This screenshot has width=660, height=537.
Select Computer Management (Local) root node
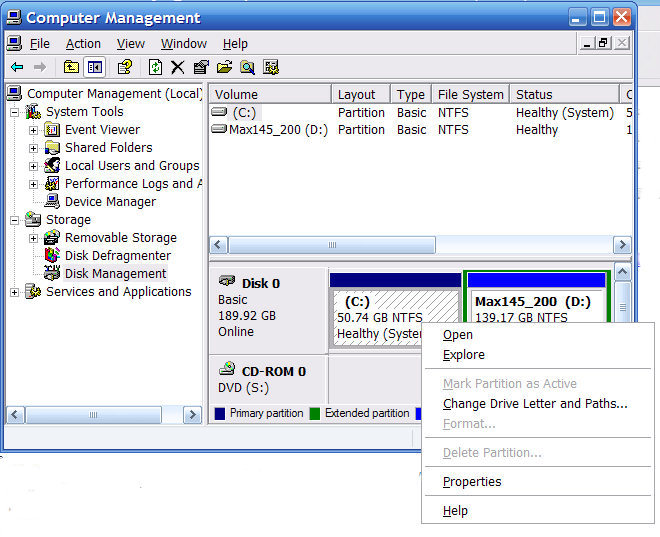coord(114,93)
